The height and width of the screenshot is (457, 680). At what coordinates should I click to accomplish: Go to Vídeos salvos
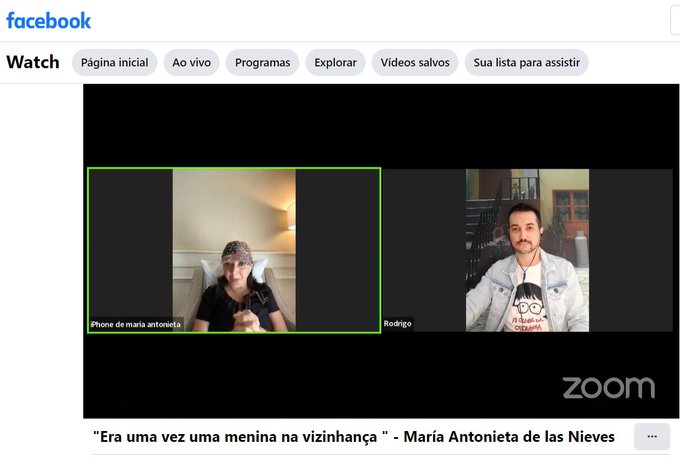(415, 62)
